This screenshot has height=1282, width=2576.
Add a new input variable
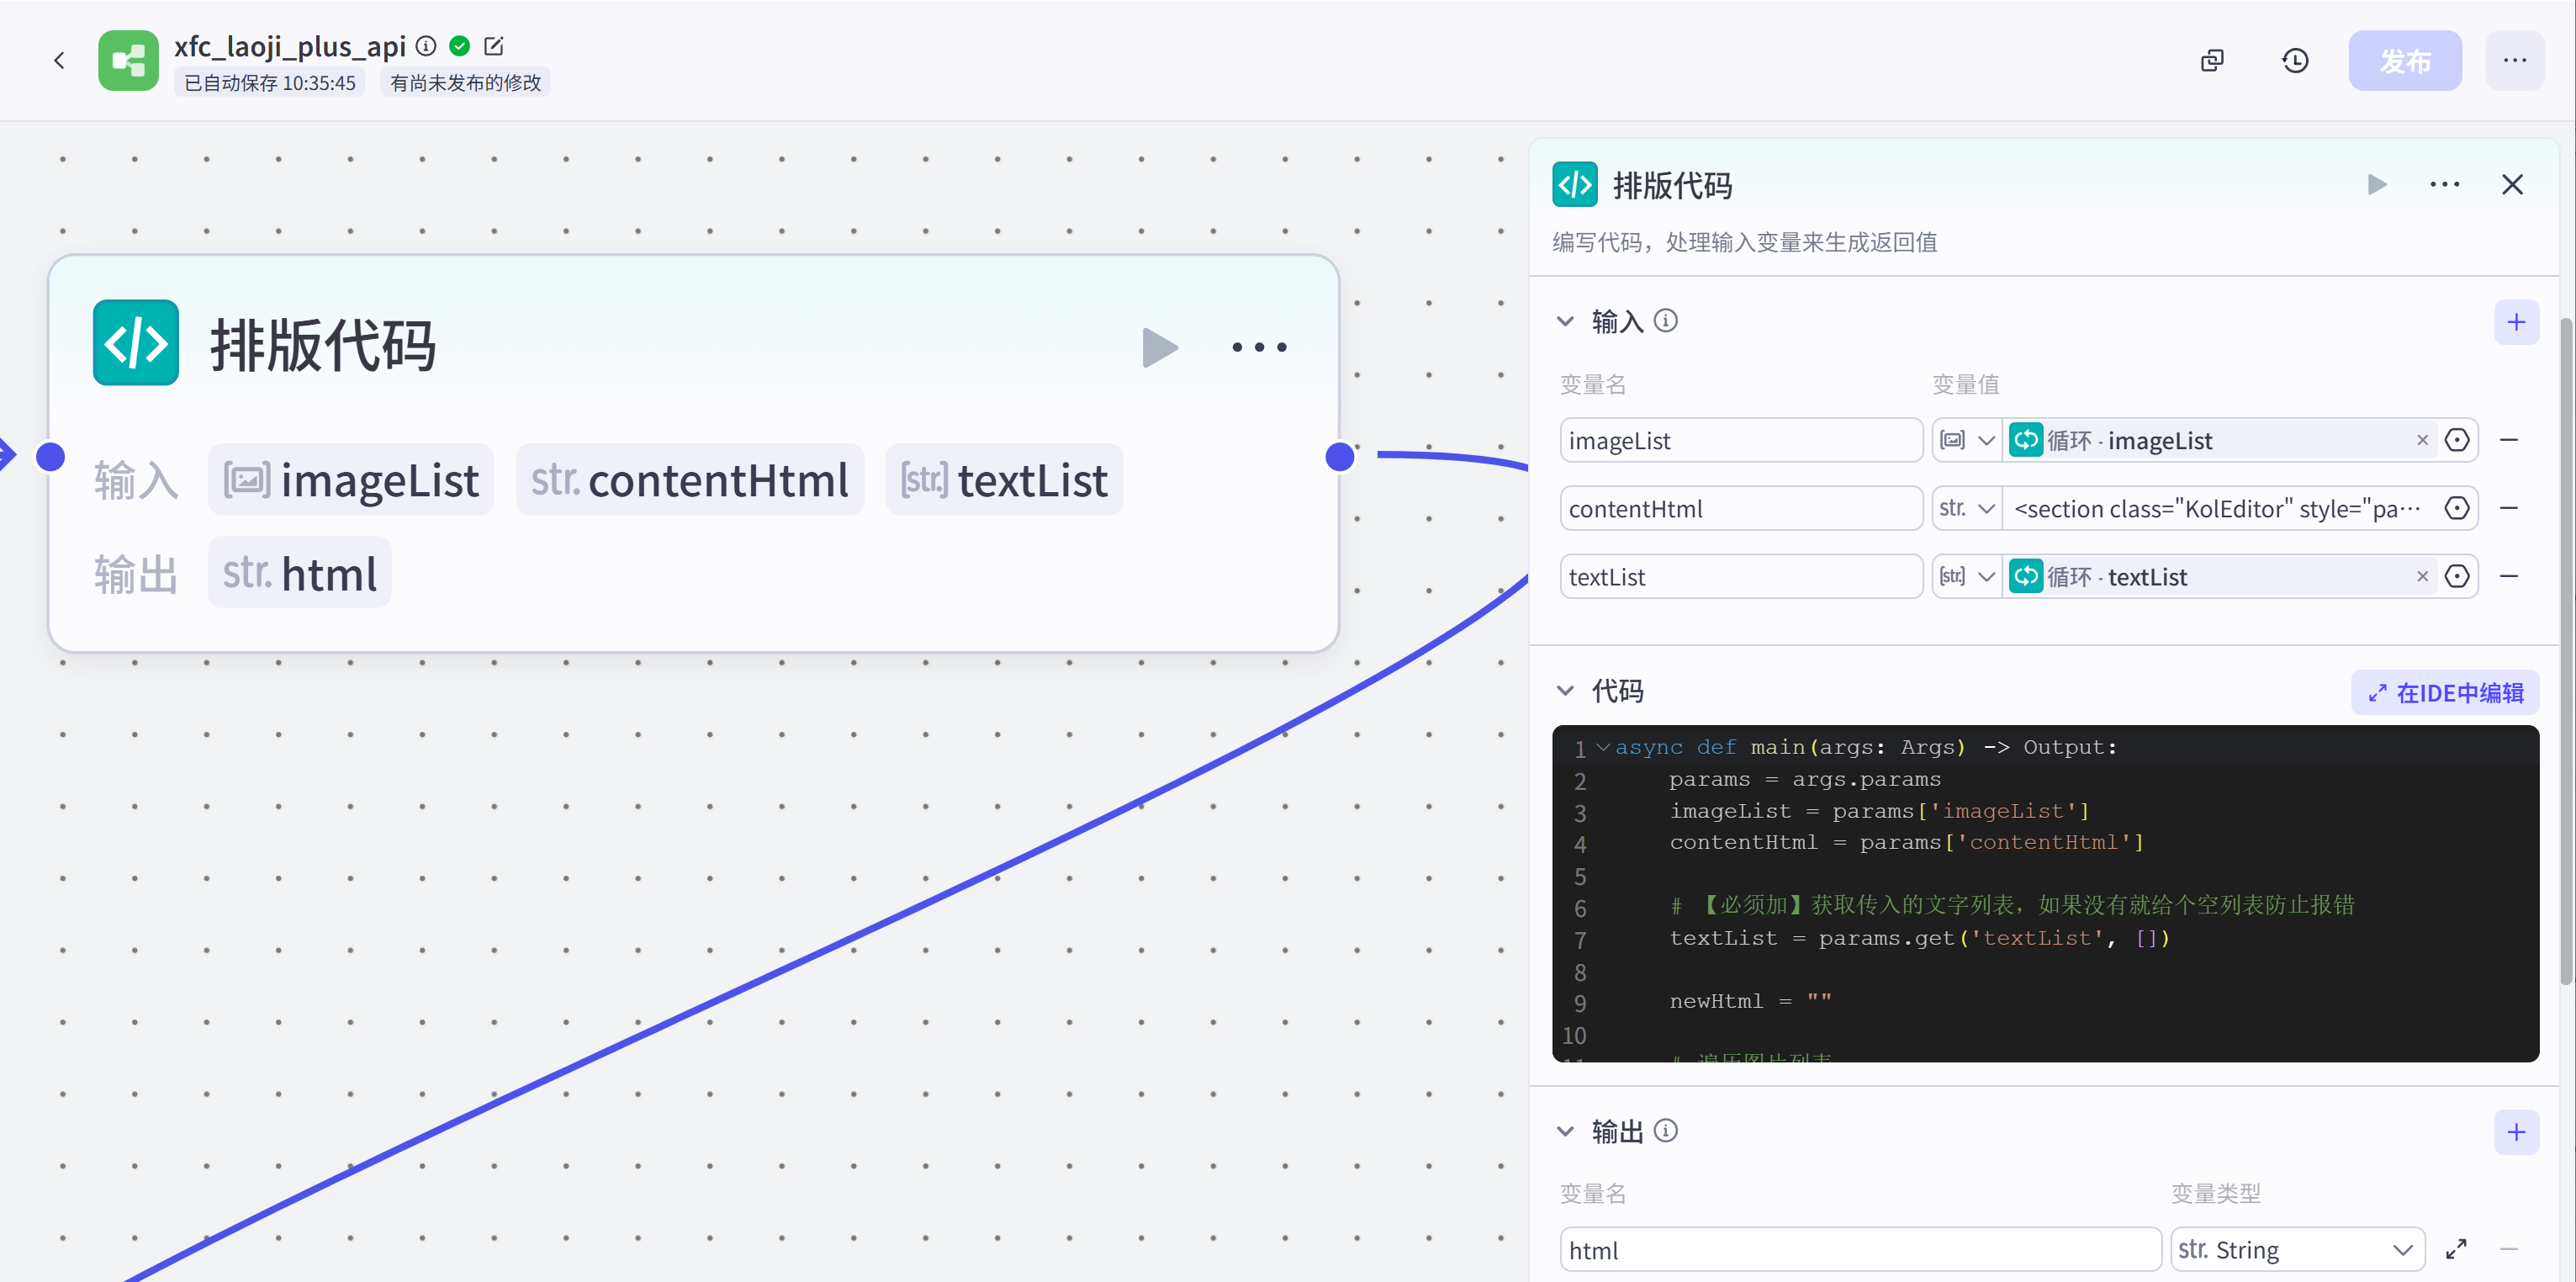pos(2516,322)
